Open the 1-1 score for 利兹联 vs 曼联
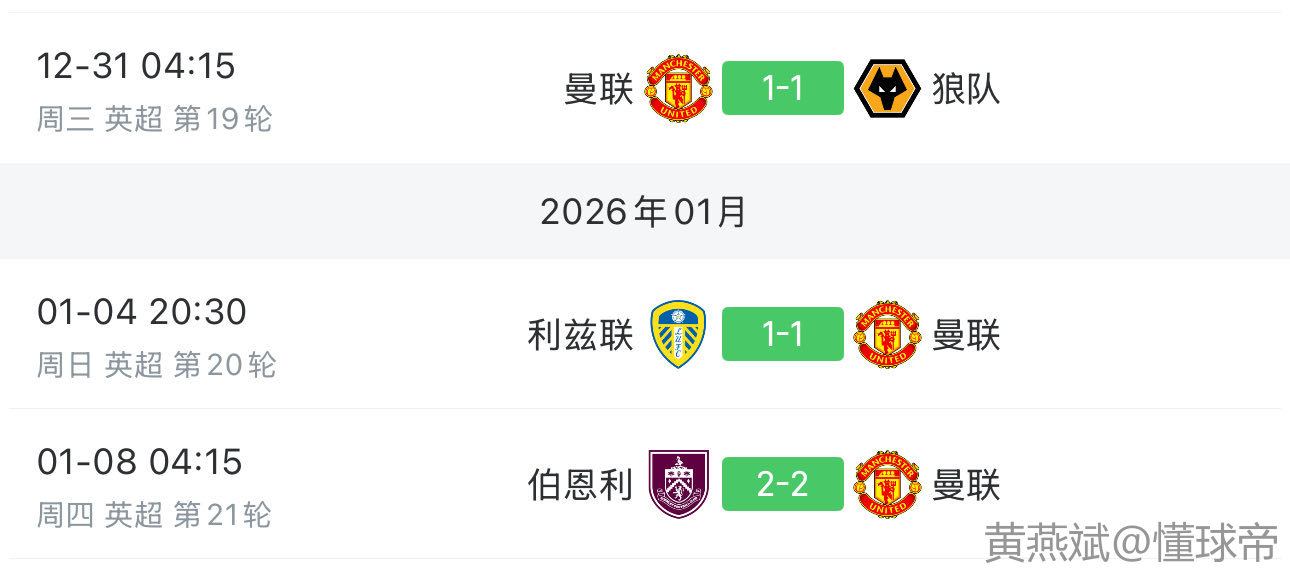 (x=782, y=335)
